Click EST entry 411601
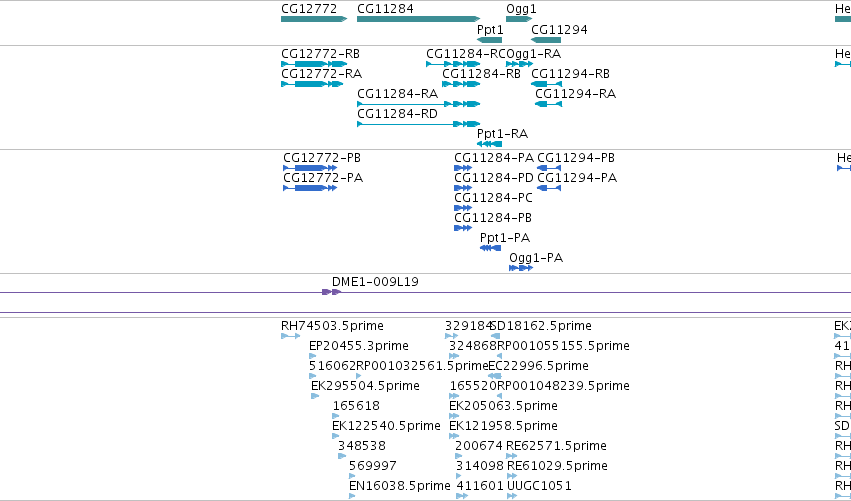Screen dimensions: 851x501 (x=480, y=486)
